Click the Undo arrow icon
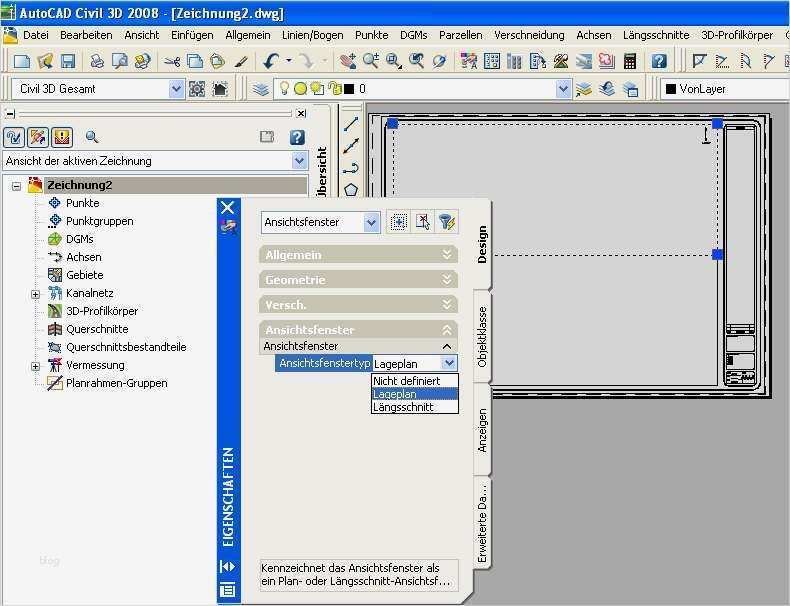 point(271,61)
